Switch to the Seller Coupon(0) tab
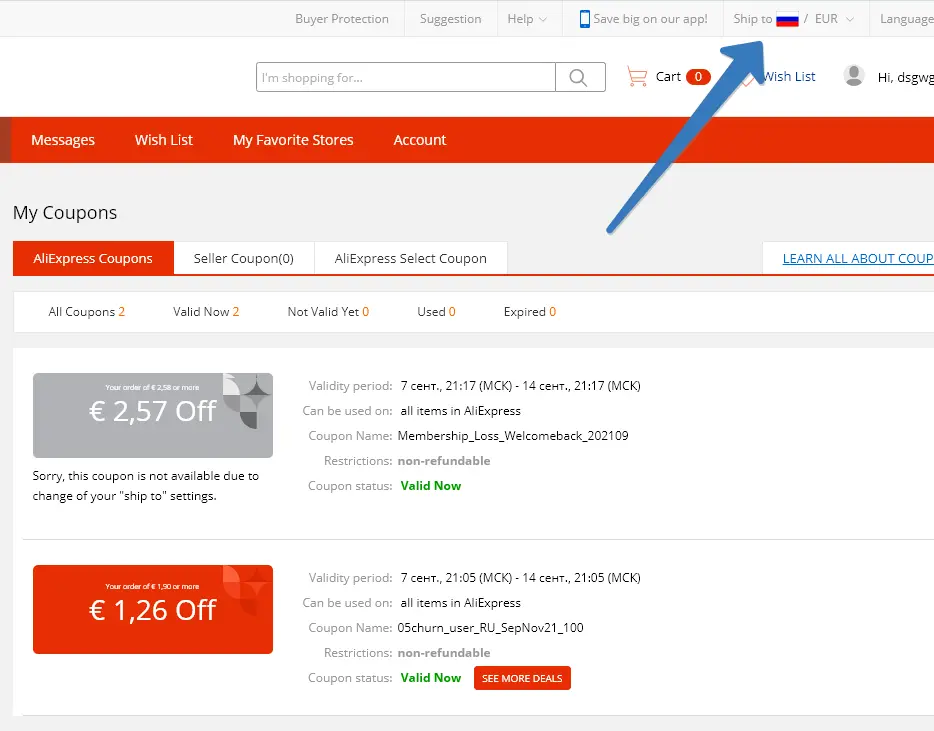 (244, 258)
